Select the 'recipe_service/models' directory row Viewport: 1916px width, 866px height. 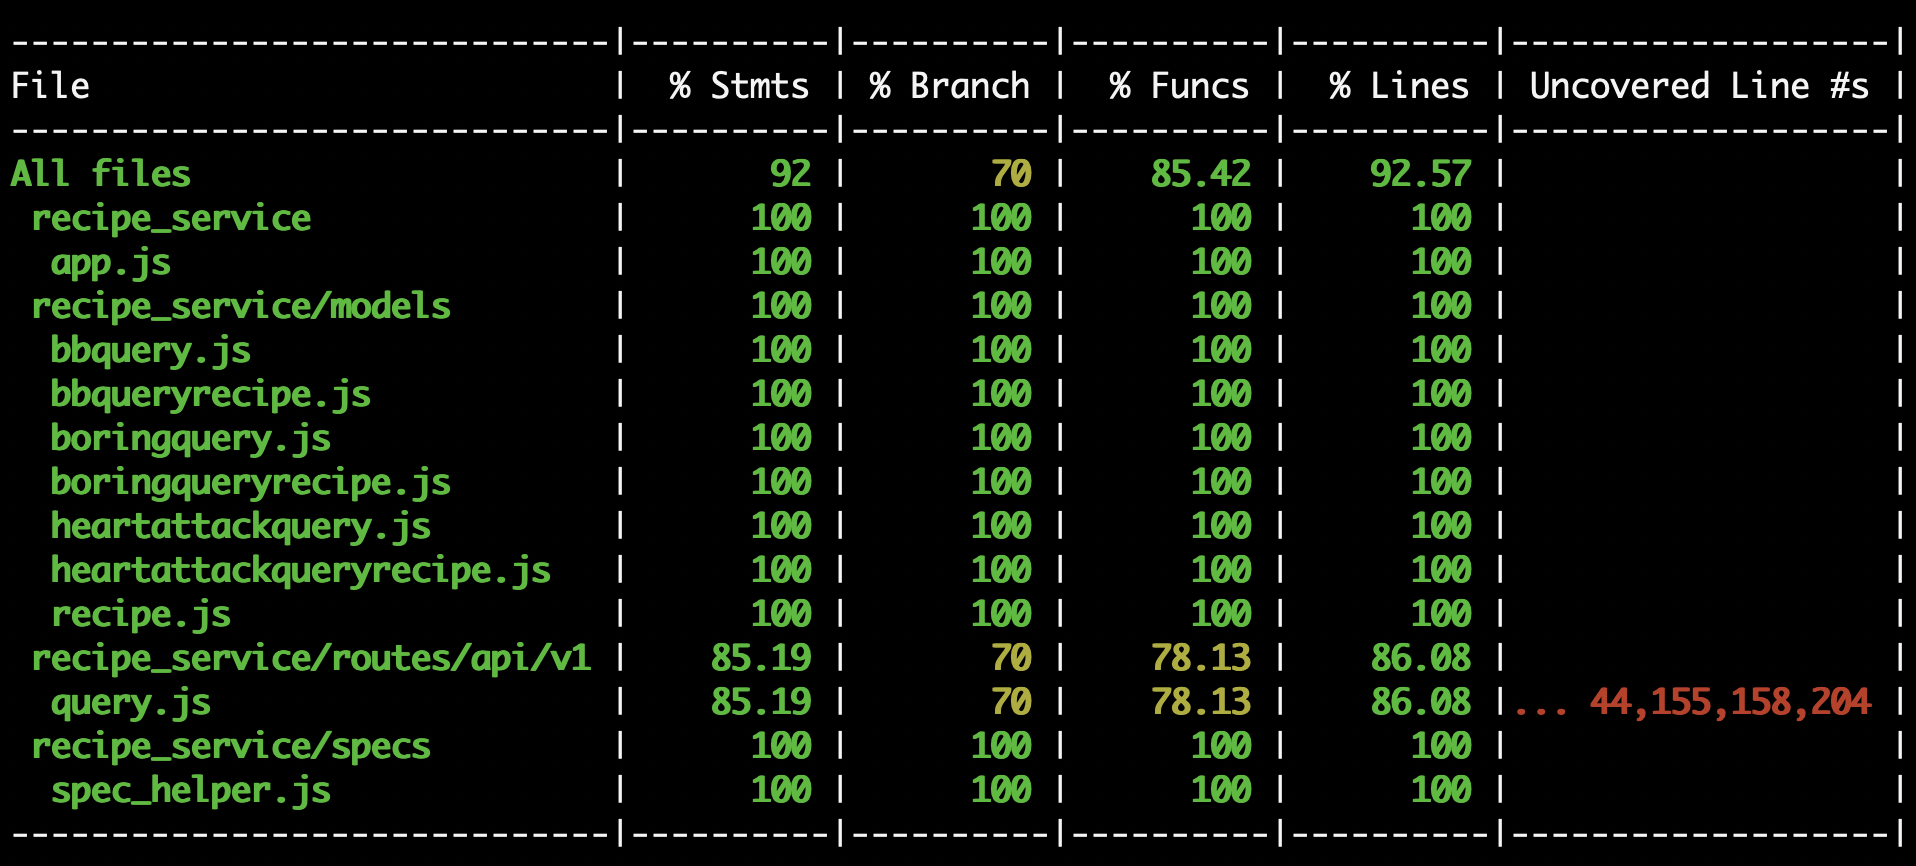tap(241, 306)
